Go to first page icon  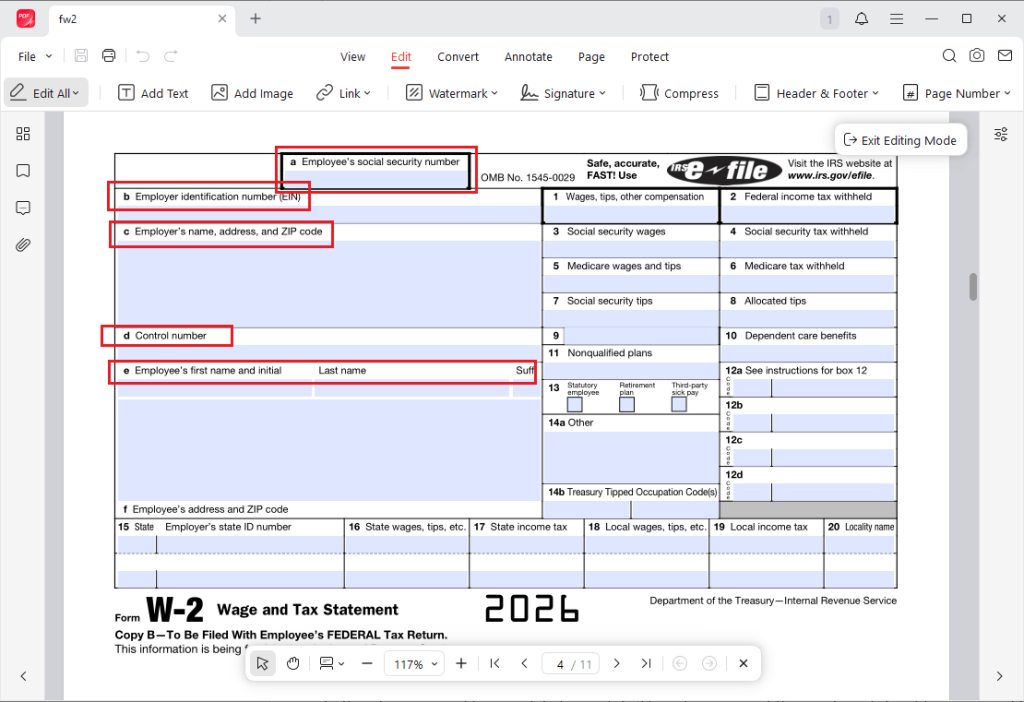[494, 663]
